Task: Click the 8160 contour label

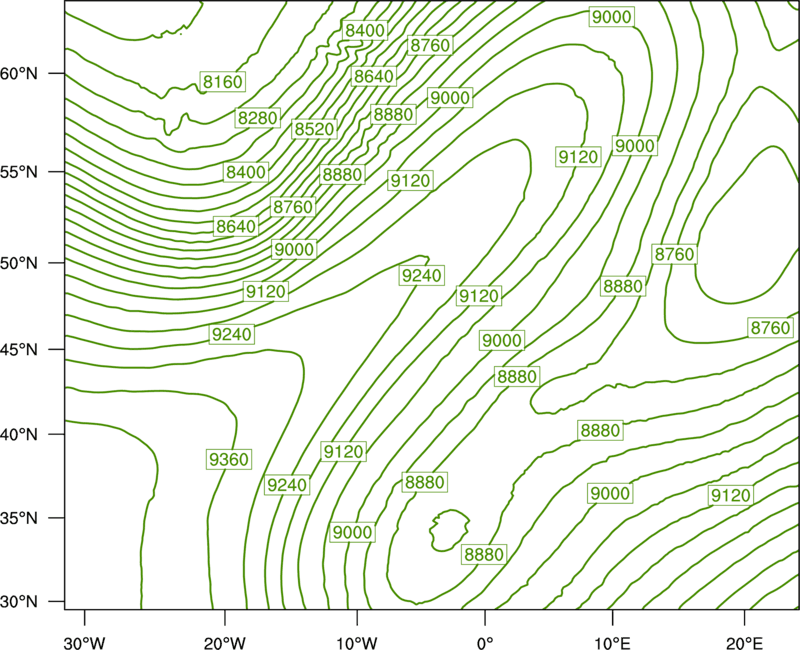Action: [x=222, y=82]
